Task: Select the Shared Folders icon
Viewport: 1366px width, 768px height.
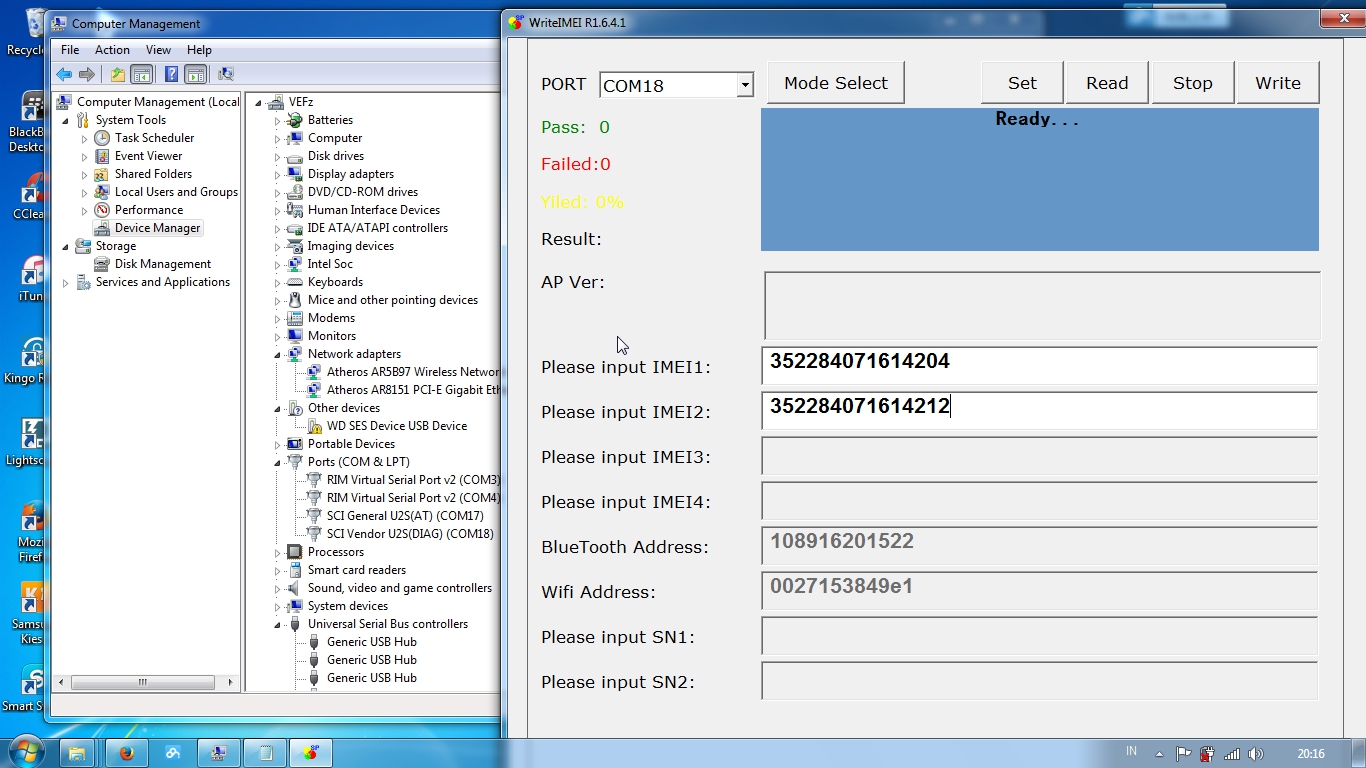Action: pyautogui.click(x=102, y=174)
